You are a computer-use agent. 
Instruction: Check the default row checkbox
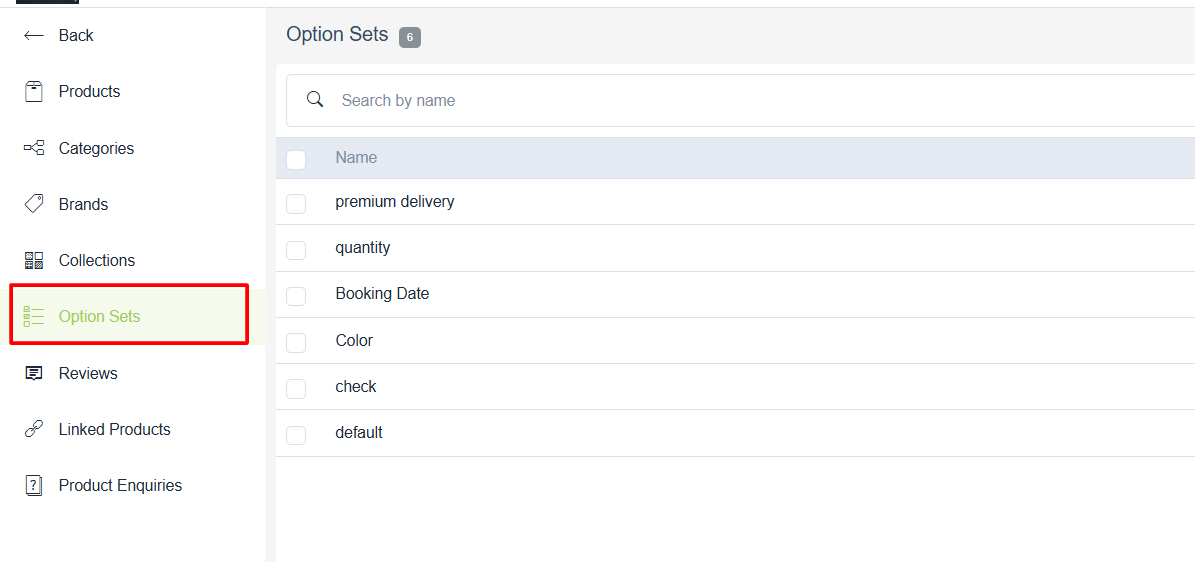tap(296, 435)
